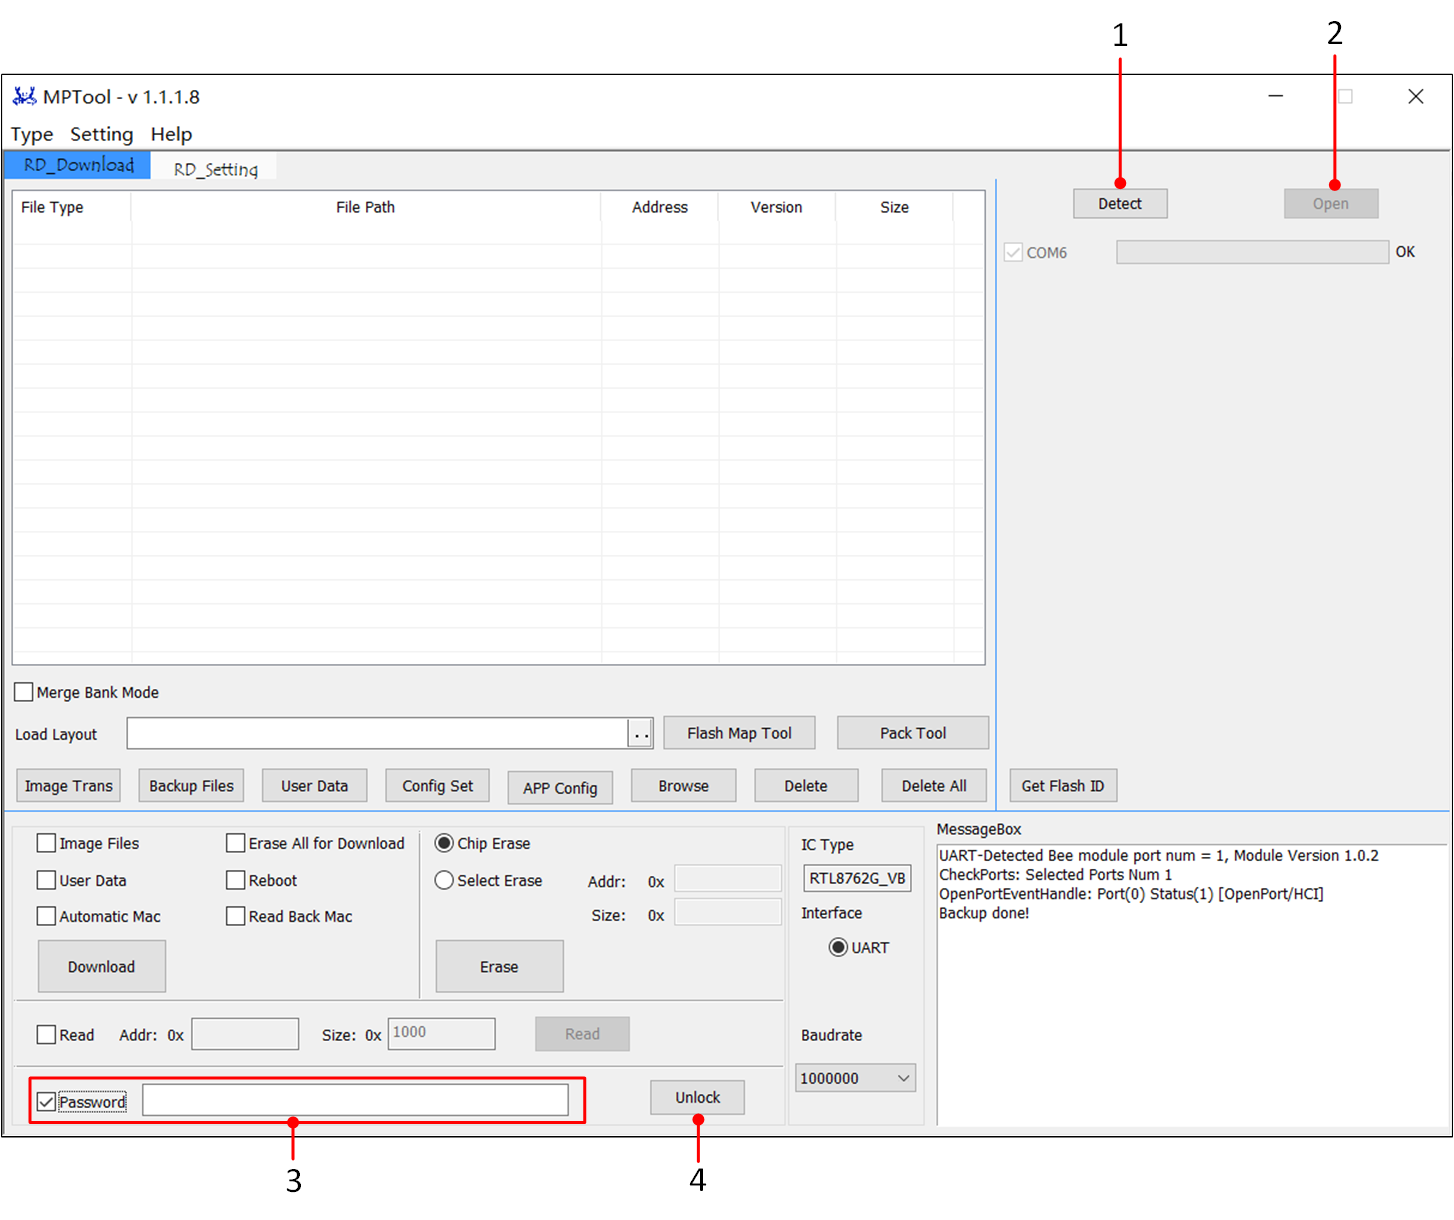Viewport: 1454px width, 1220px height.
Task: Click inside the Password text field
Action: tap(355, 1101)
